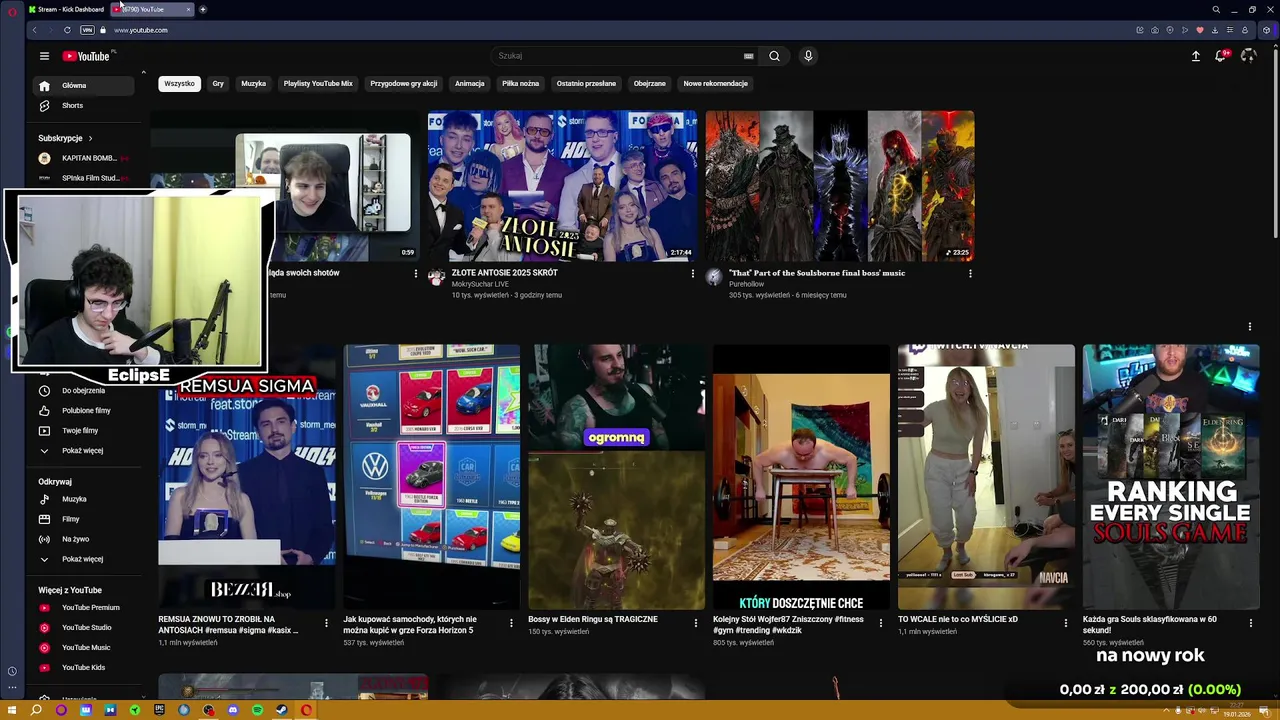The image size is (1280, 720).
Task: Open the Shorts shelf three-dot menu
Action: click(x=1250, y=326)
